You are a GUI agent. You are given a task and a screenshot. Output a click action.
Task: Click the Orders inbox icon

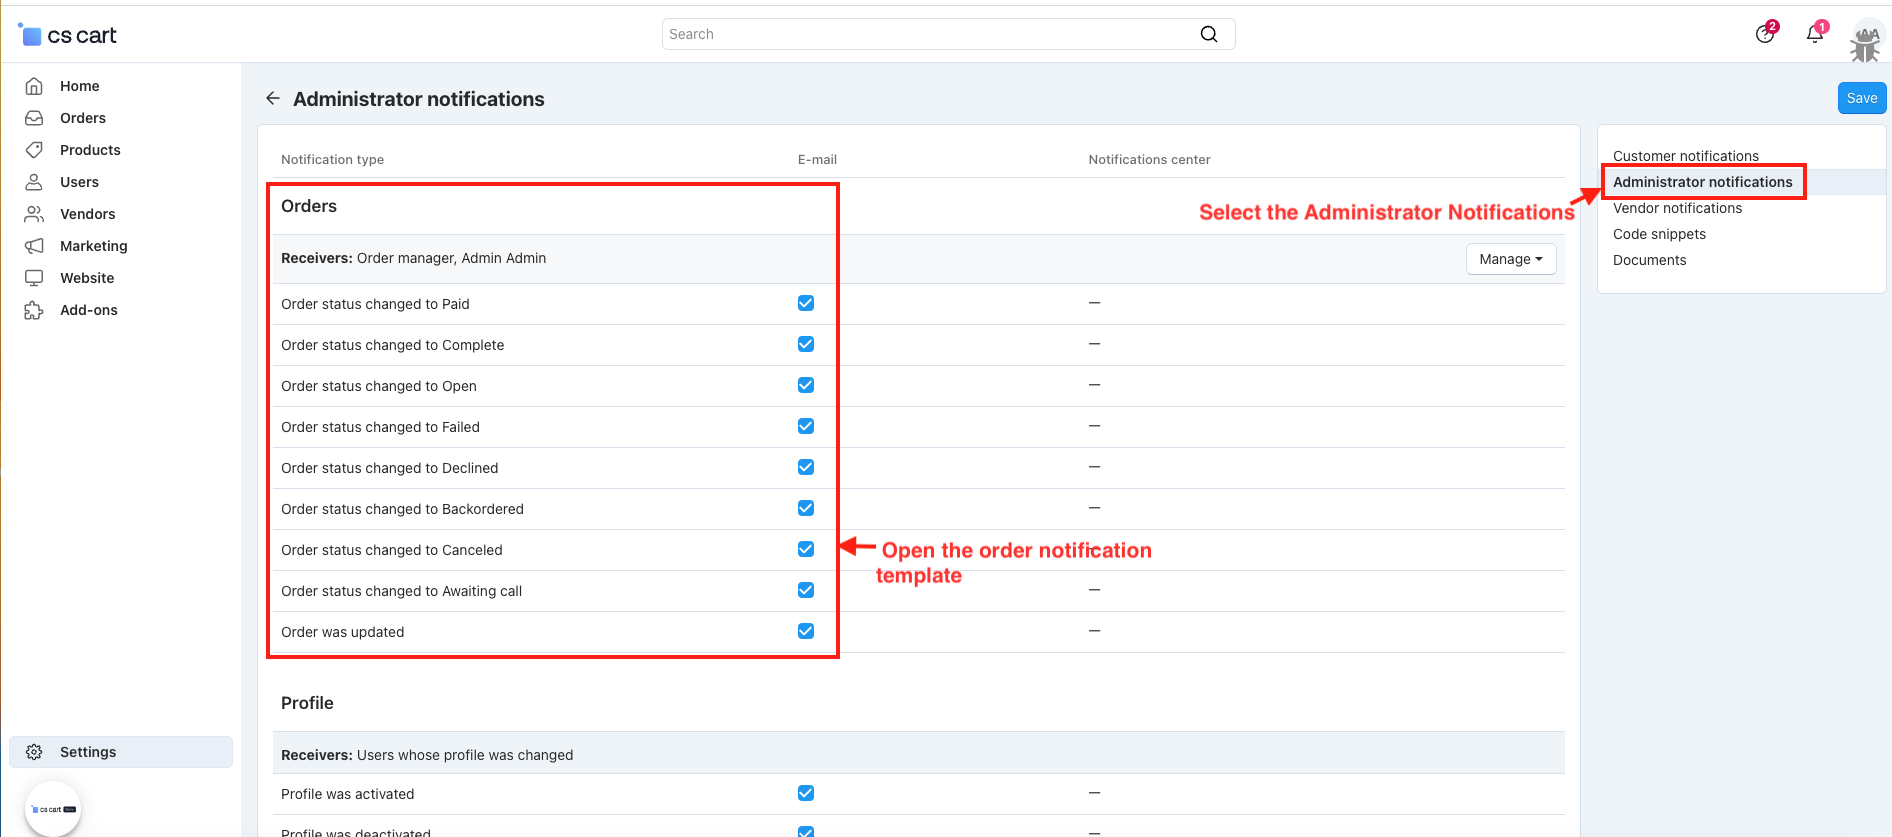(x=34, y=118)
